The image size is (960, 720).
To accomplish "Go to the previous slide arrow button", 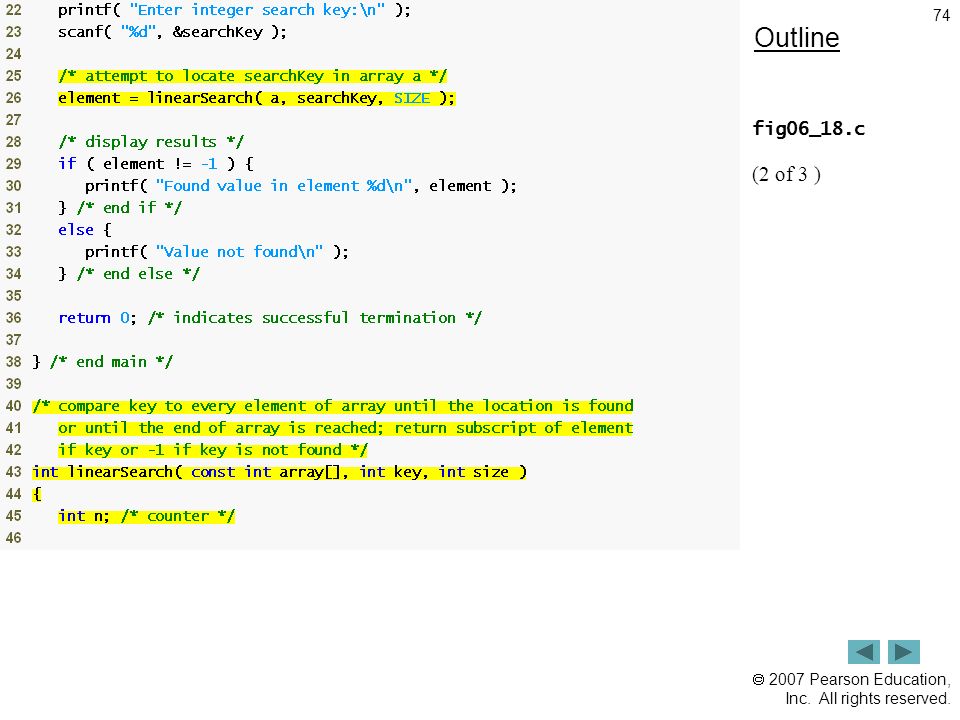I will click(x=863, y=652).
